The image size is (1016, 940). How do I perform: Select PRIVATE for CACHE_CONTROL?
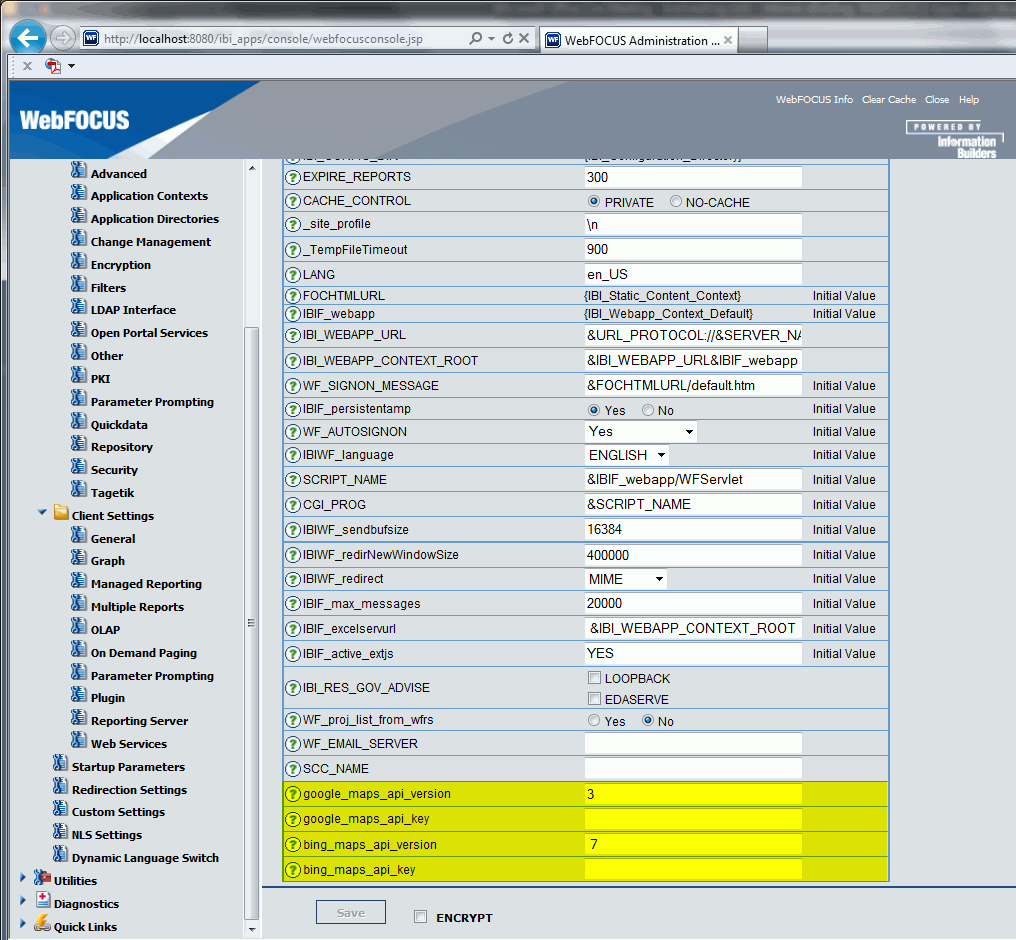coord(594,201)
